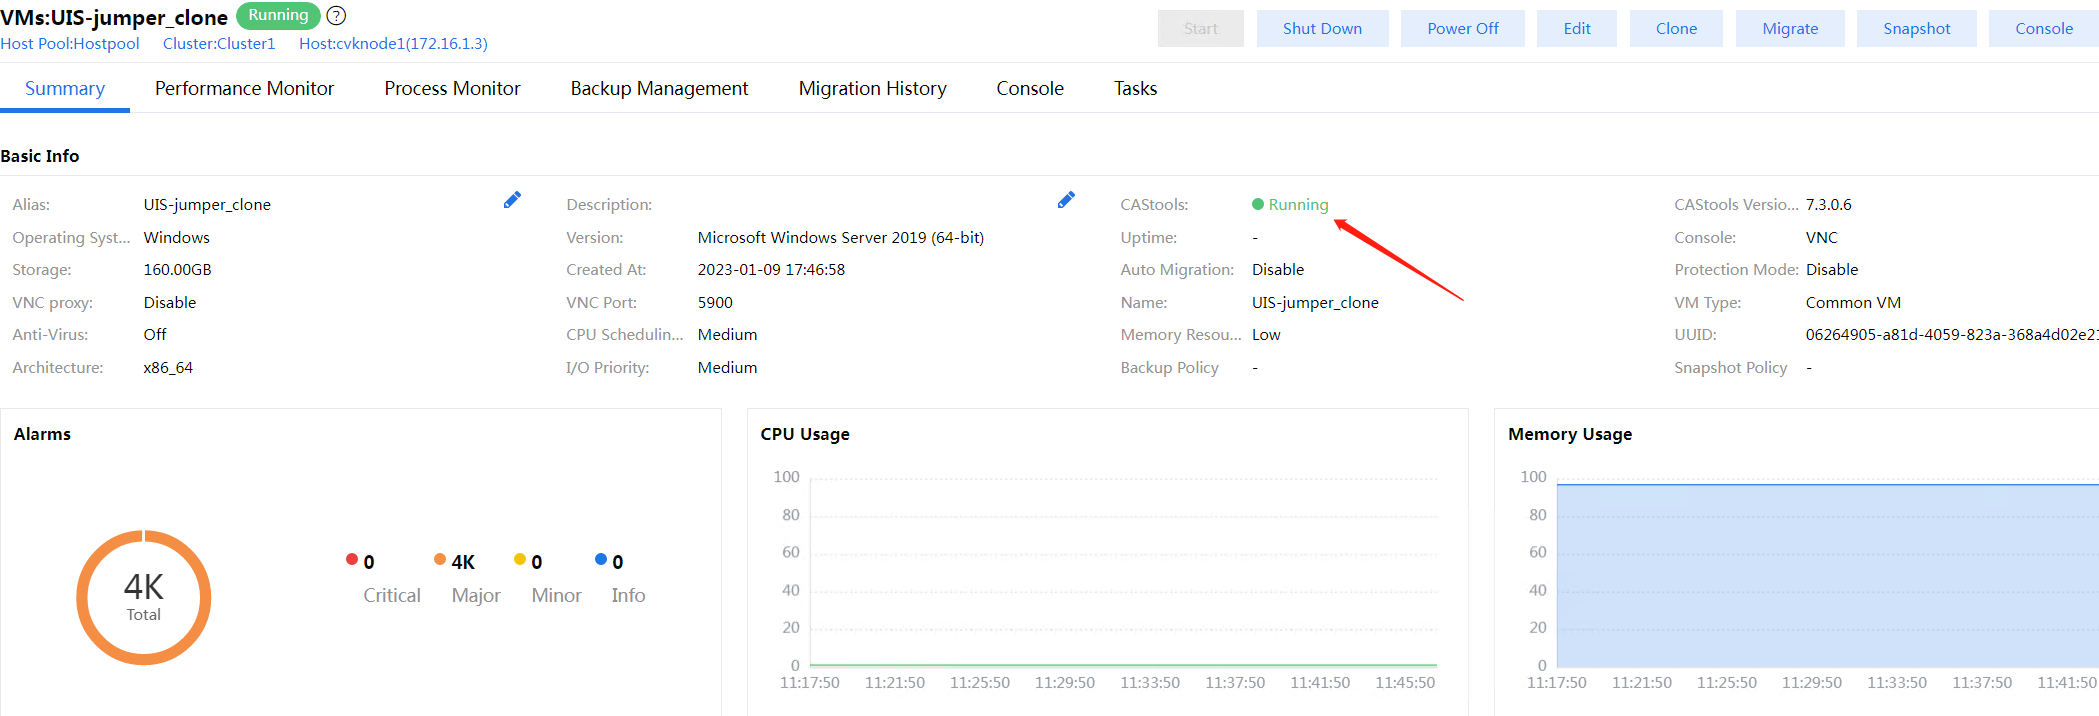The width and height of the screenshot is (2099, 716).
Task: Open the Performance Monitor tab
Action: (244, 89)
